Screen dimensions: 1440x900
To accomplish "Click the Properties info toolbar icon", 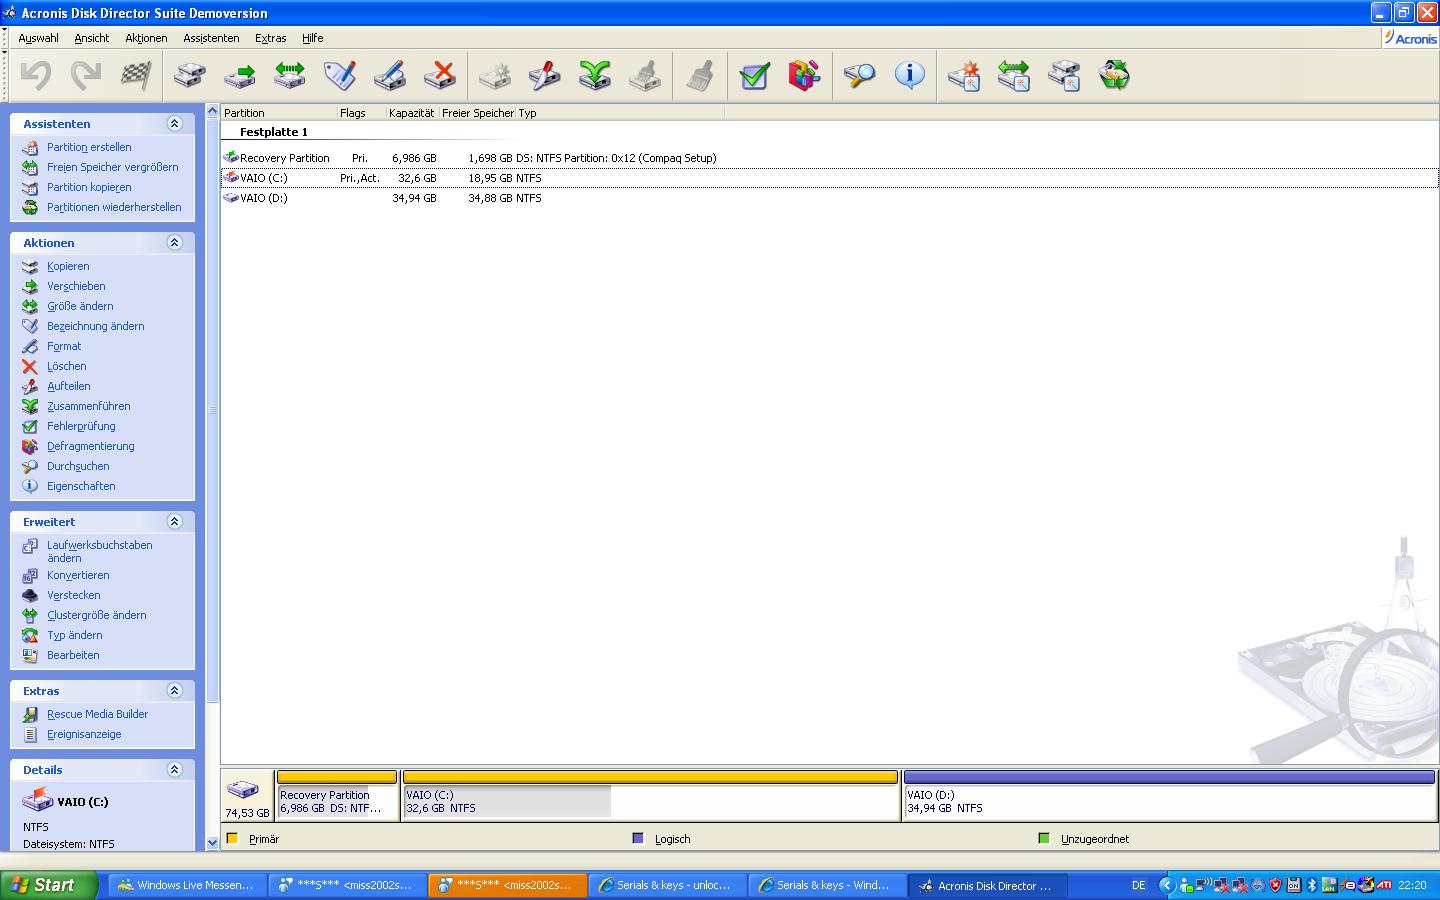I will [909, 75].
